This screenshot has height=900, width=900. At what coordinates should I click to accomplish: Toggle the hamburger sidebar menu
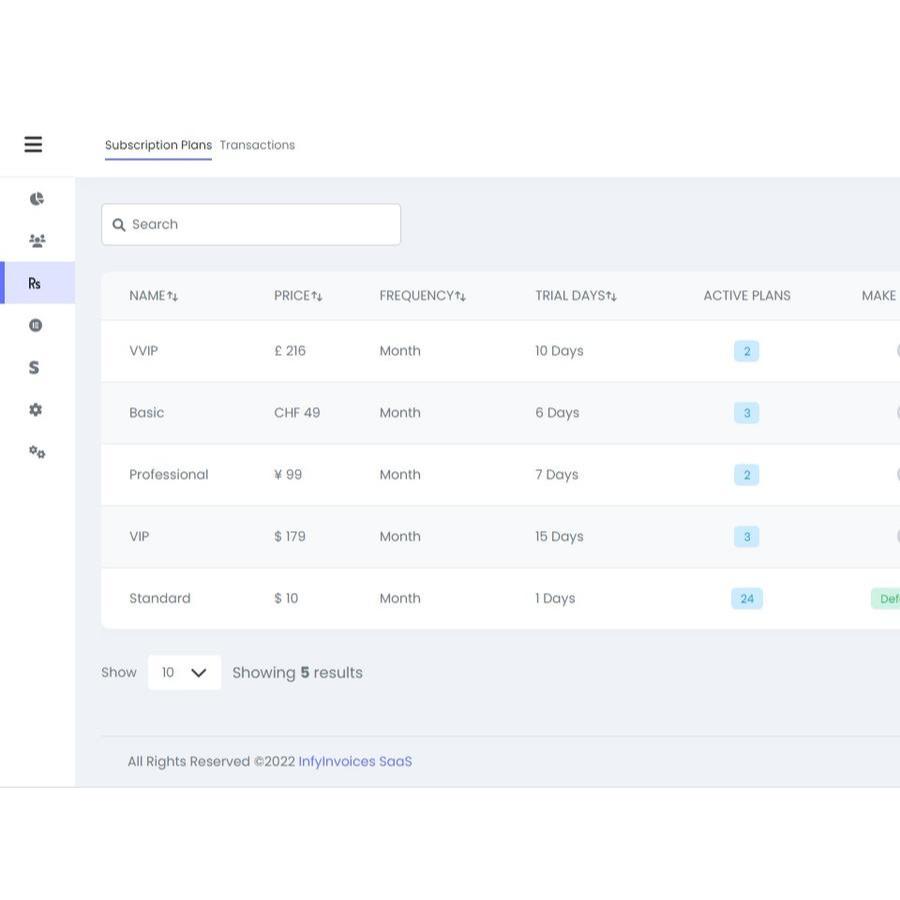(x=33, y=145)
